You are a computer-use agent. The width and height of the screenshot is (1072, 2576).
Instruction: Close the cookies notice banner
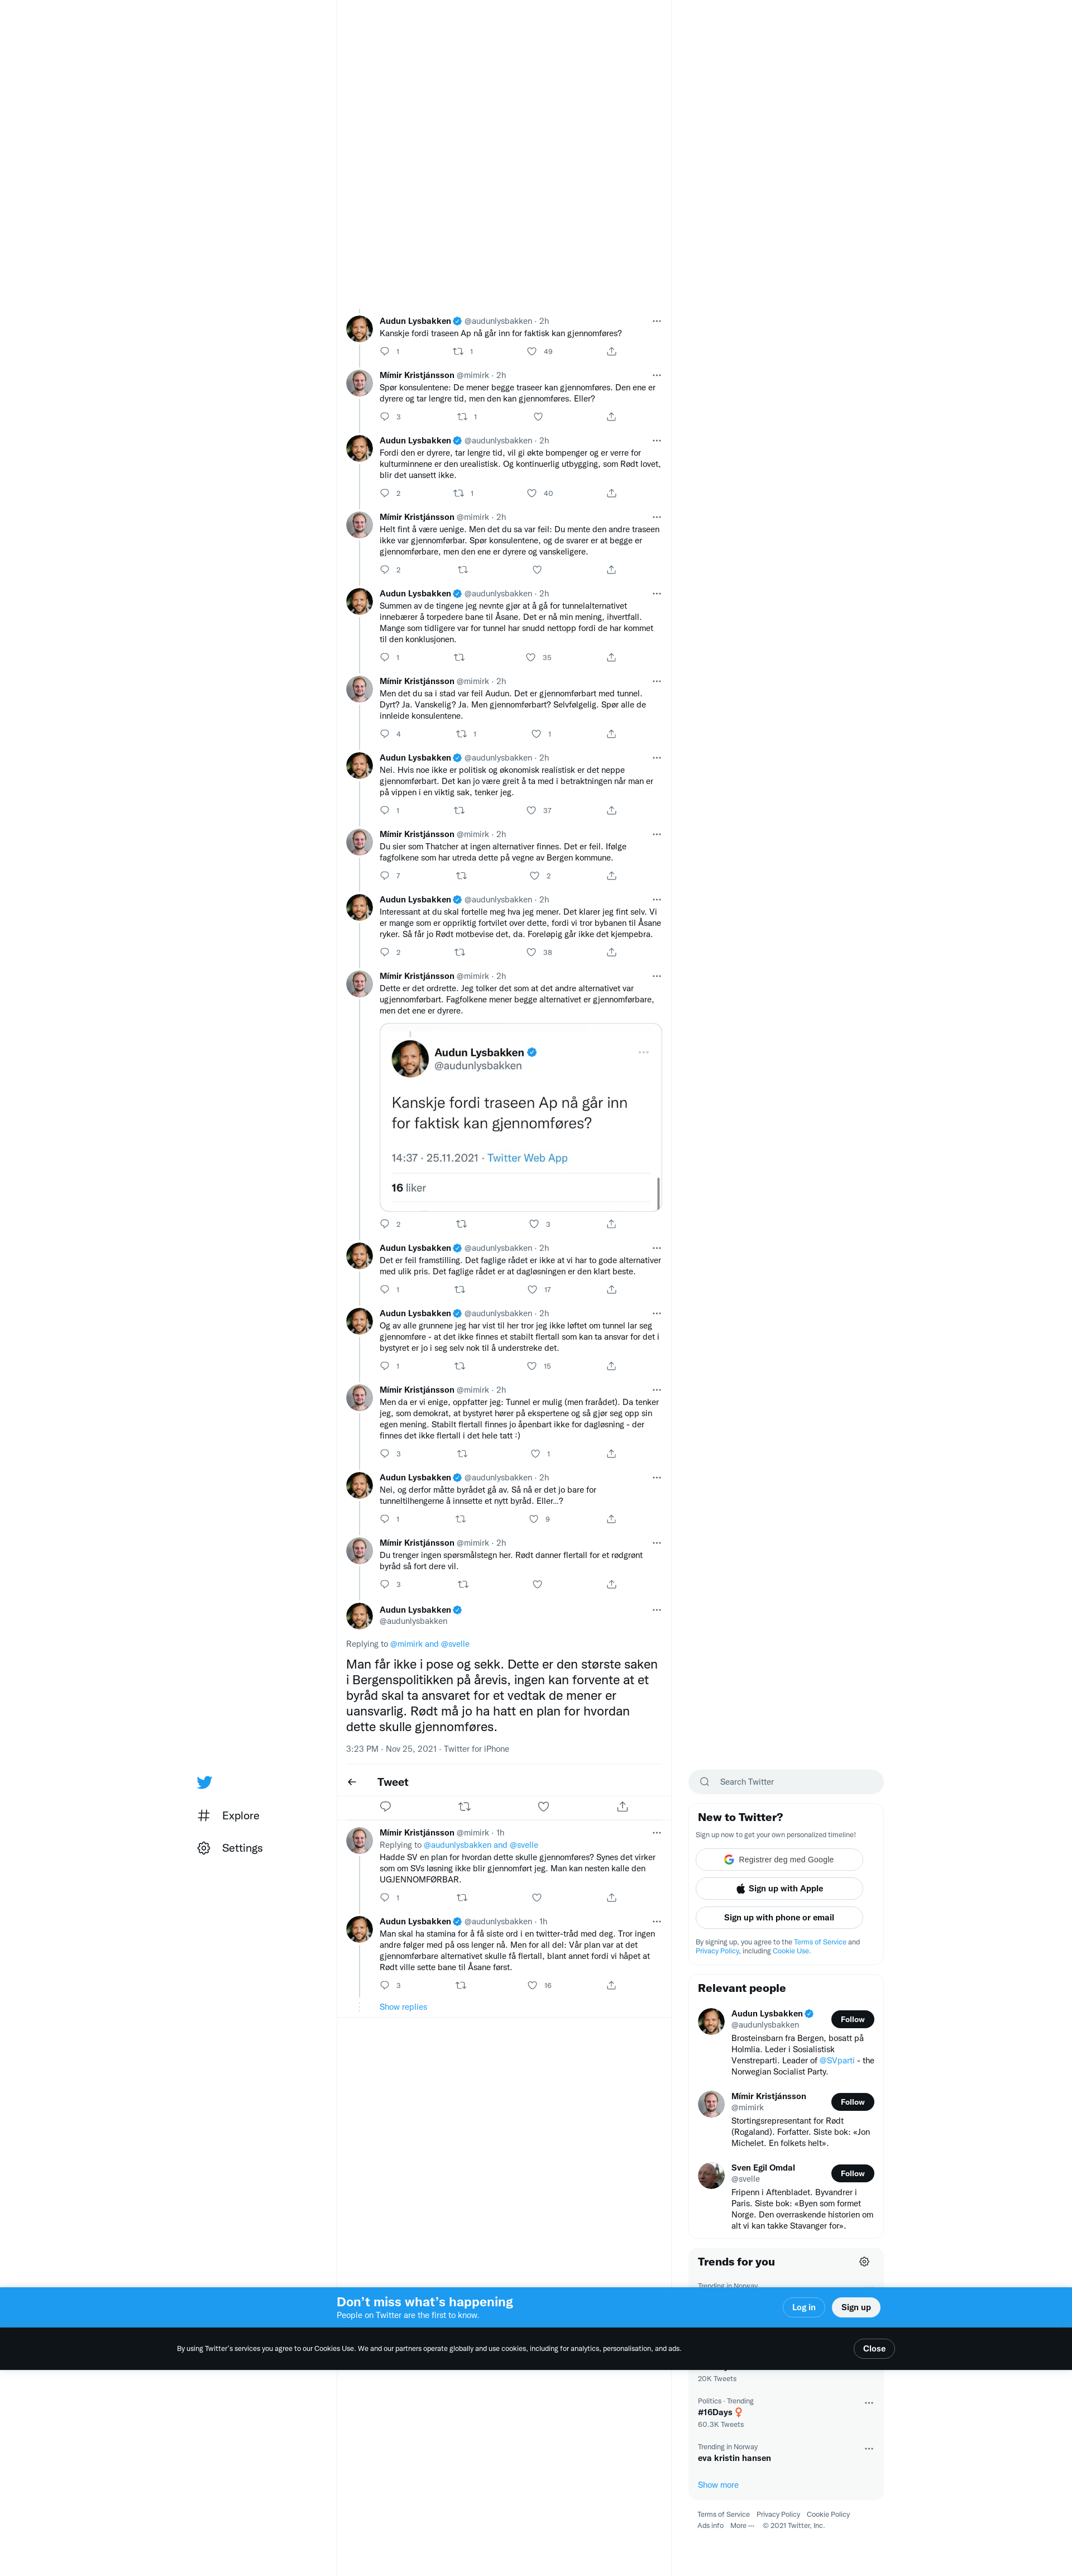(873, 2348)
